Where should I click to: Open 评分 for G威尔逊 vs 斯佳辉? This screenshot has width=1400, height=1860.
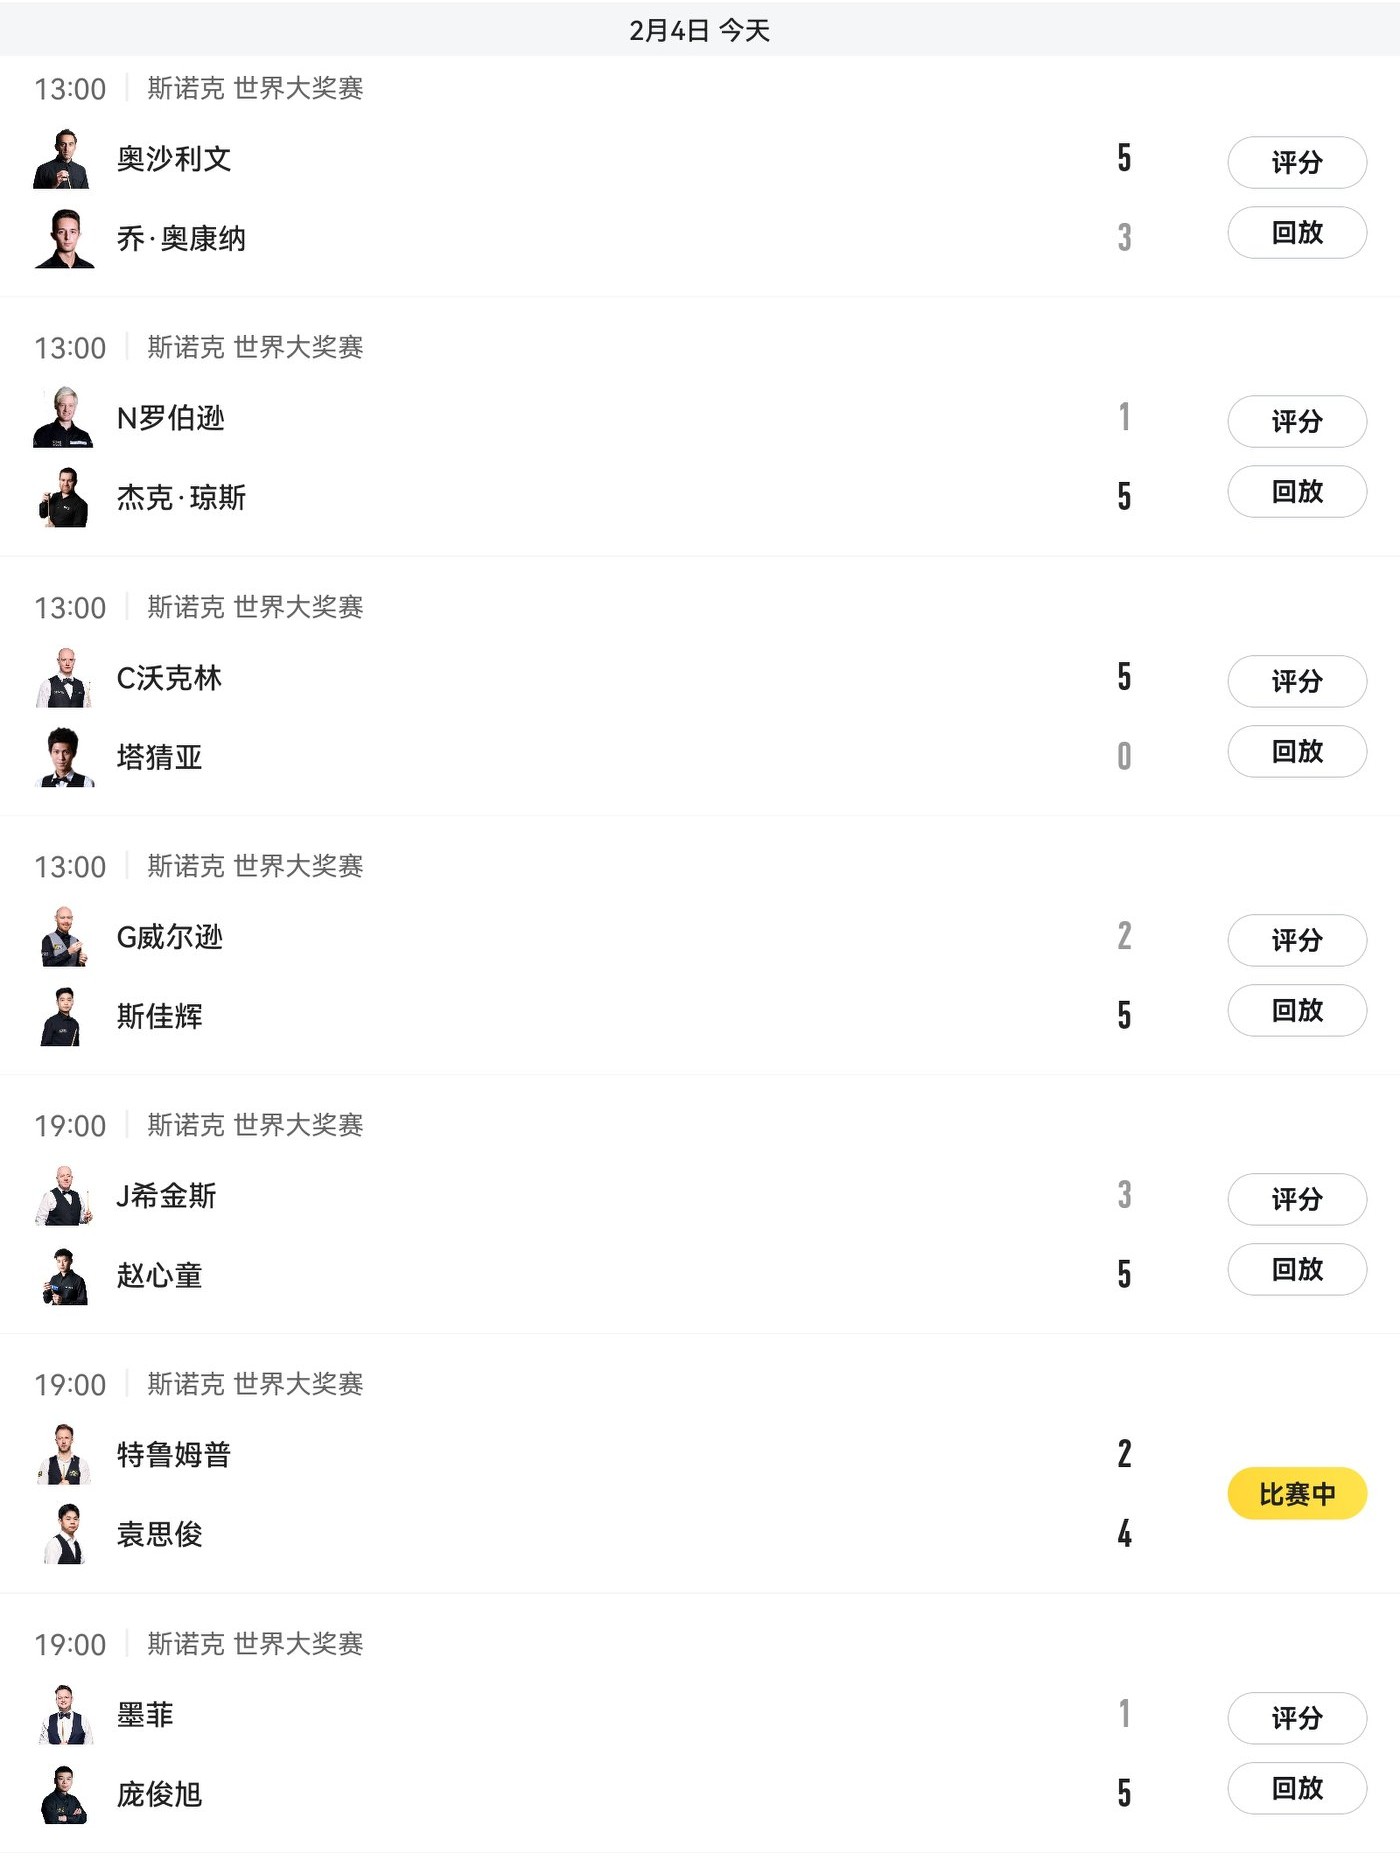1296,940
